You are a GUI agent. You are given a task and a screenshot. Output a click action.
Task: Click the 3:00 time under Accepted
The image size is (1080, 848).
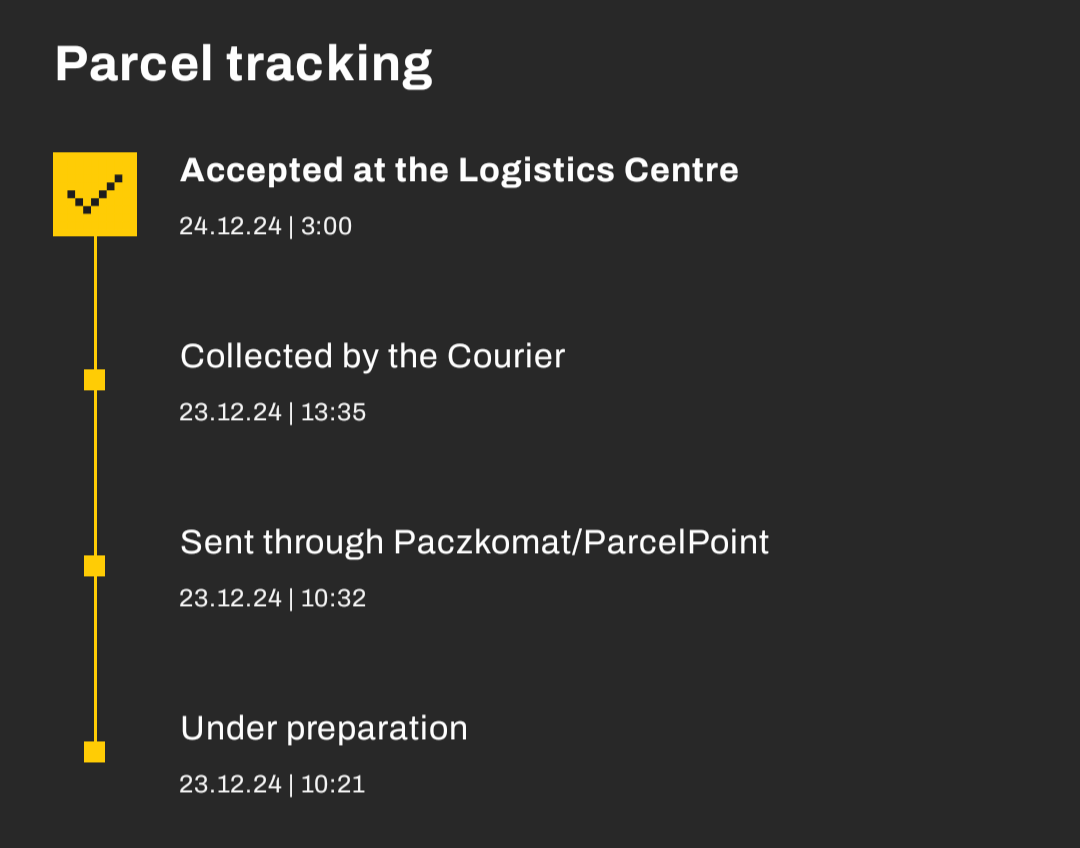[327, 227]
